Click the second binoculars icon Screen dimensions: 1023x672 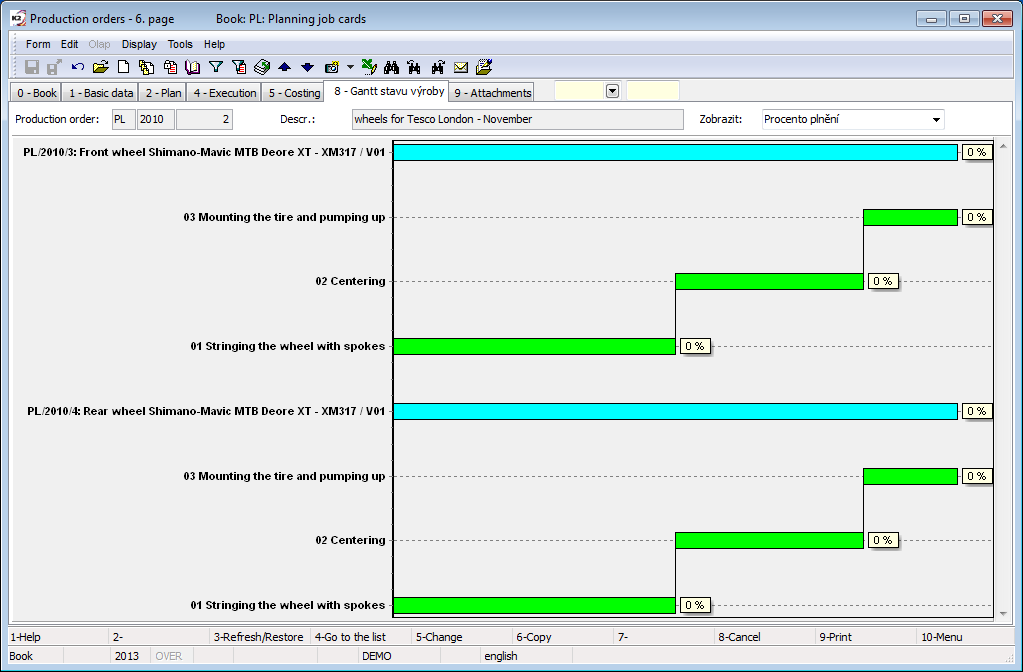414,67
